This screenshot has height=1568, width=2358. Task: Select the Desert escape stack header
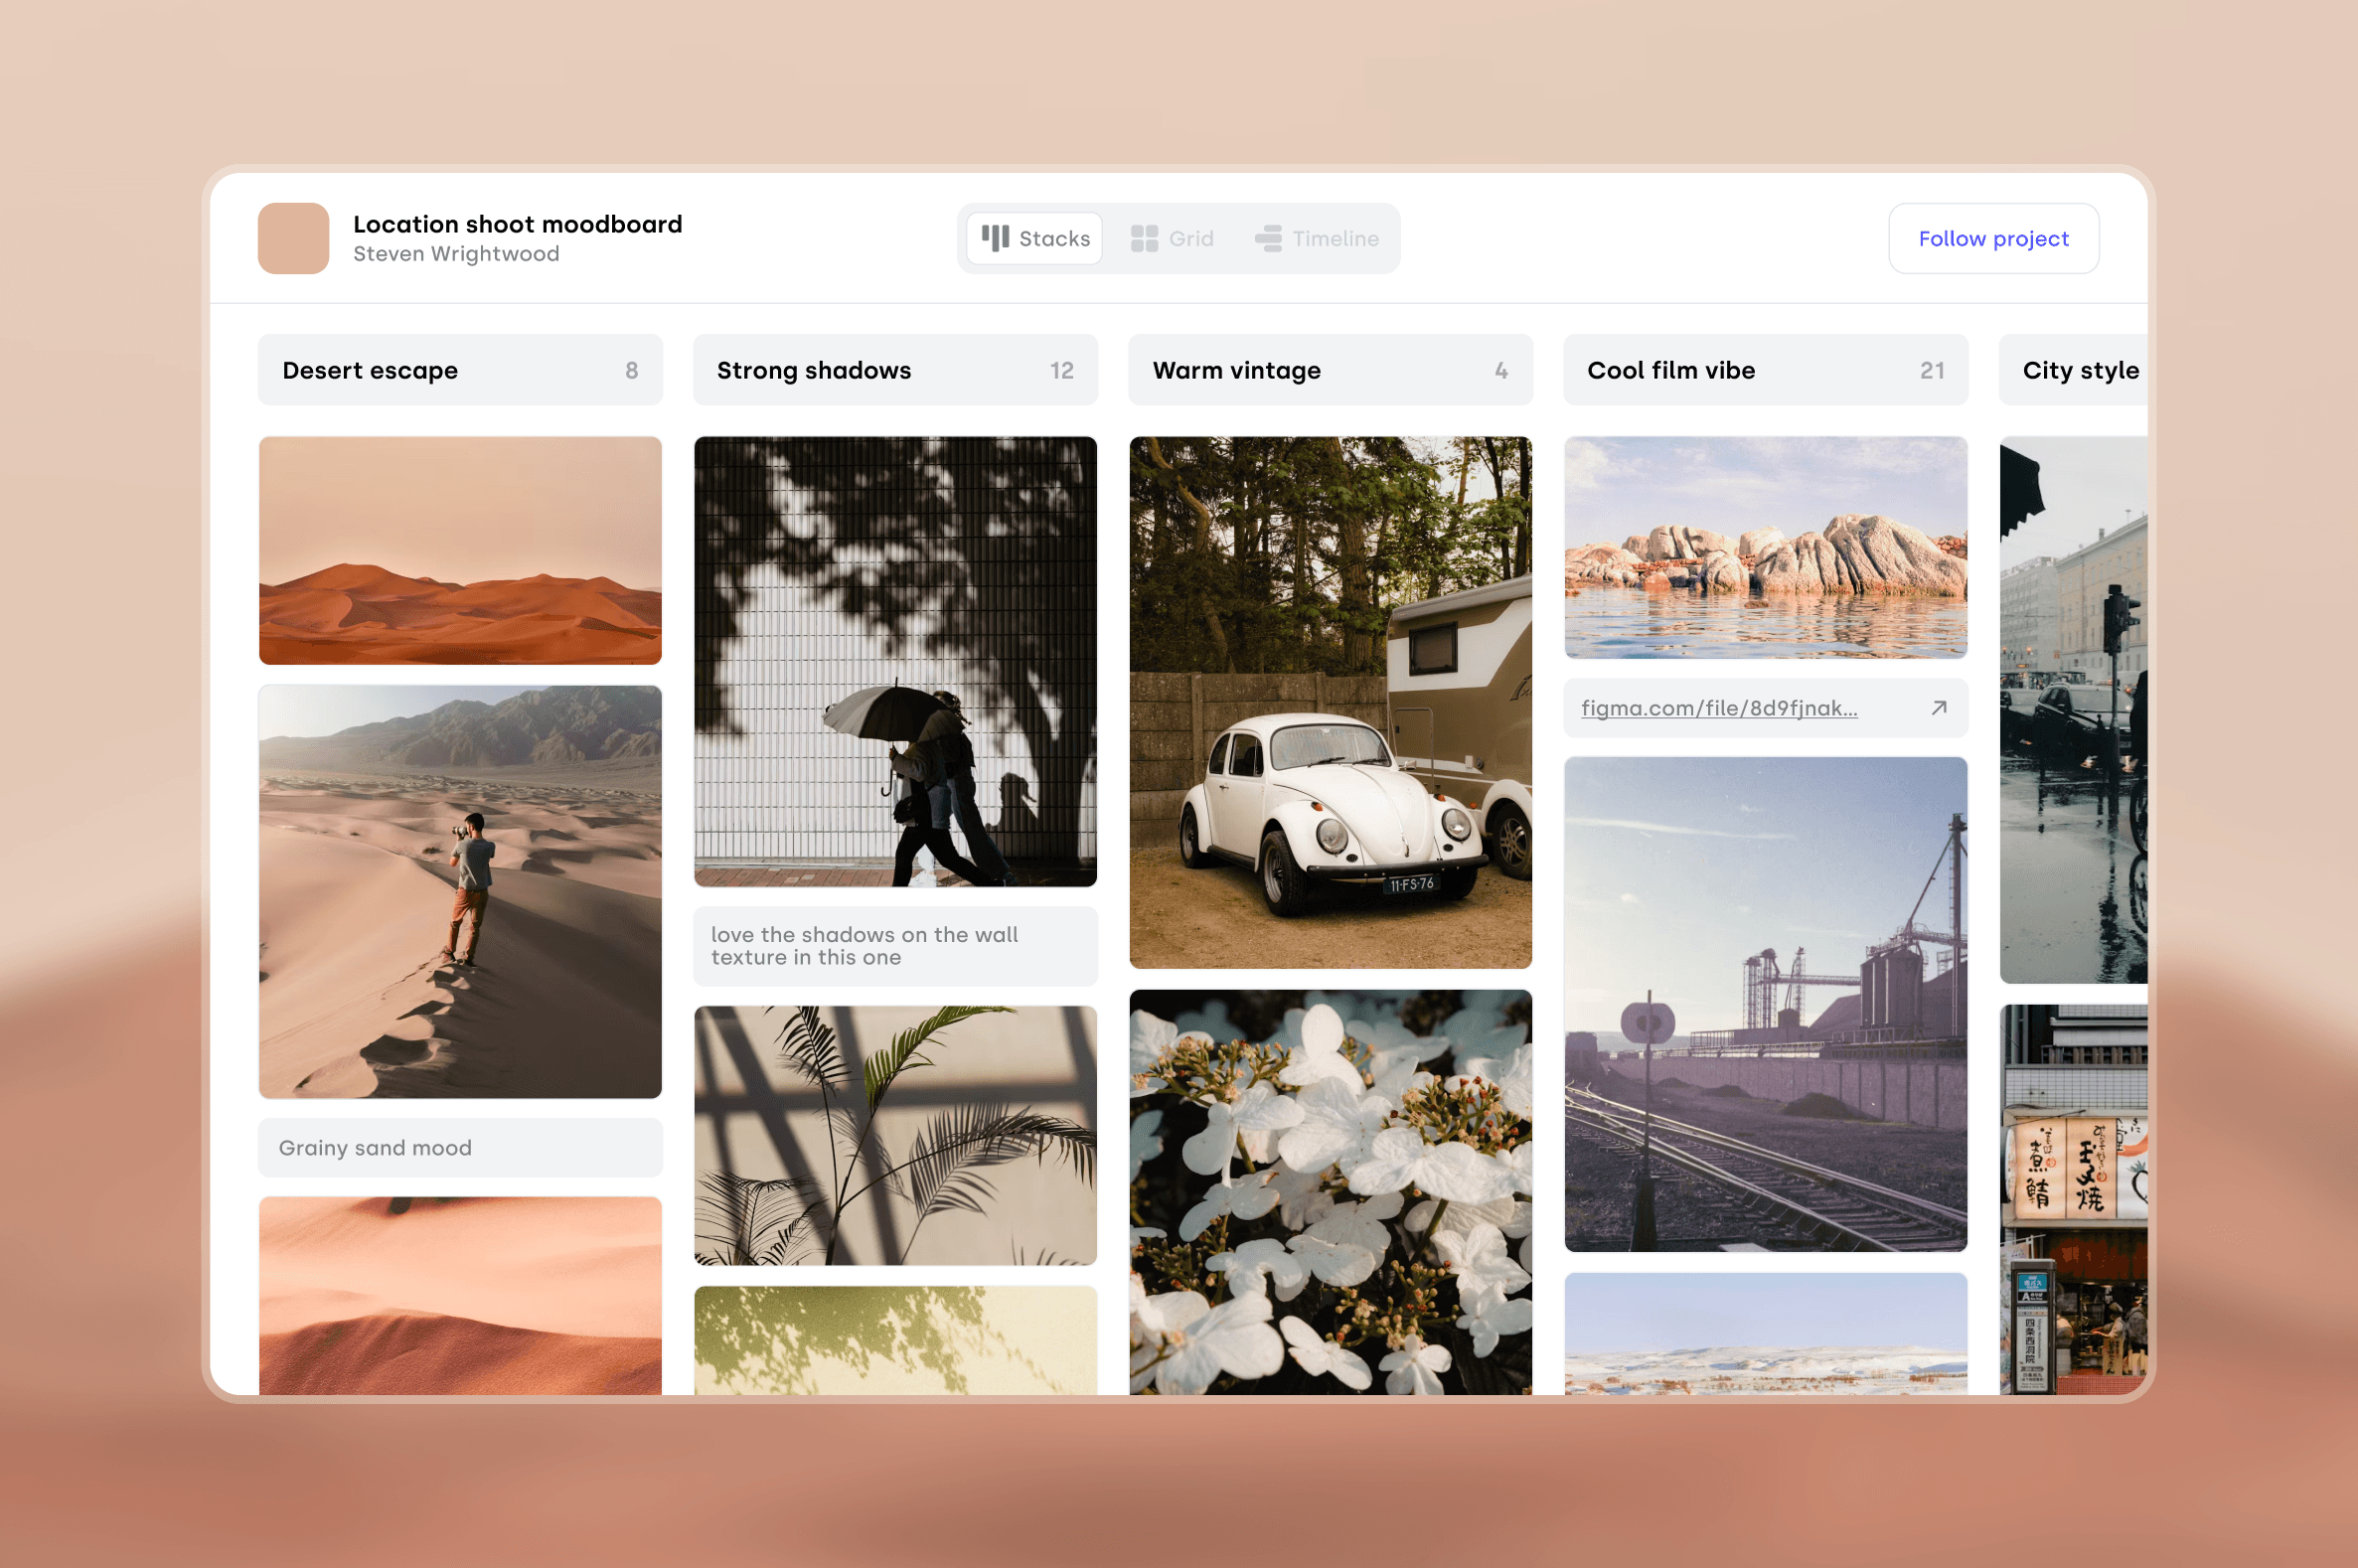(x=460, y=370)
